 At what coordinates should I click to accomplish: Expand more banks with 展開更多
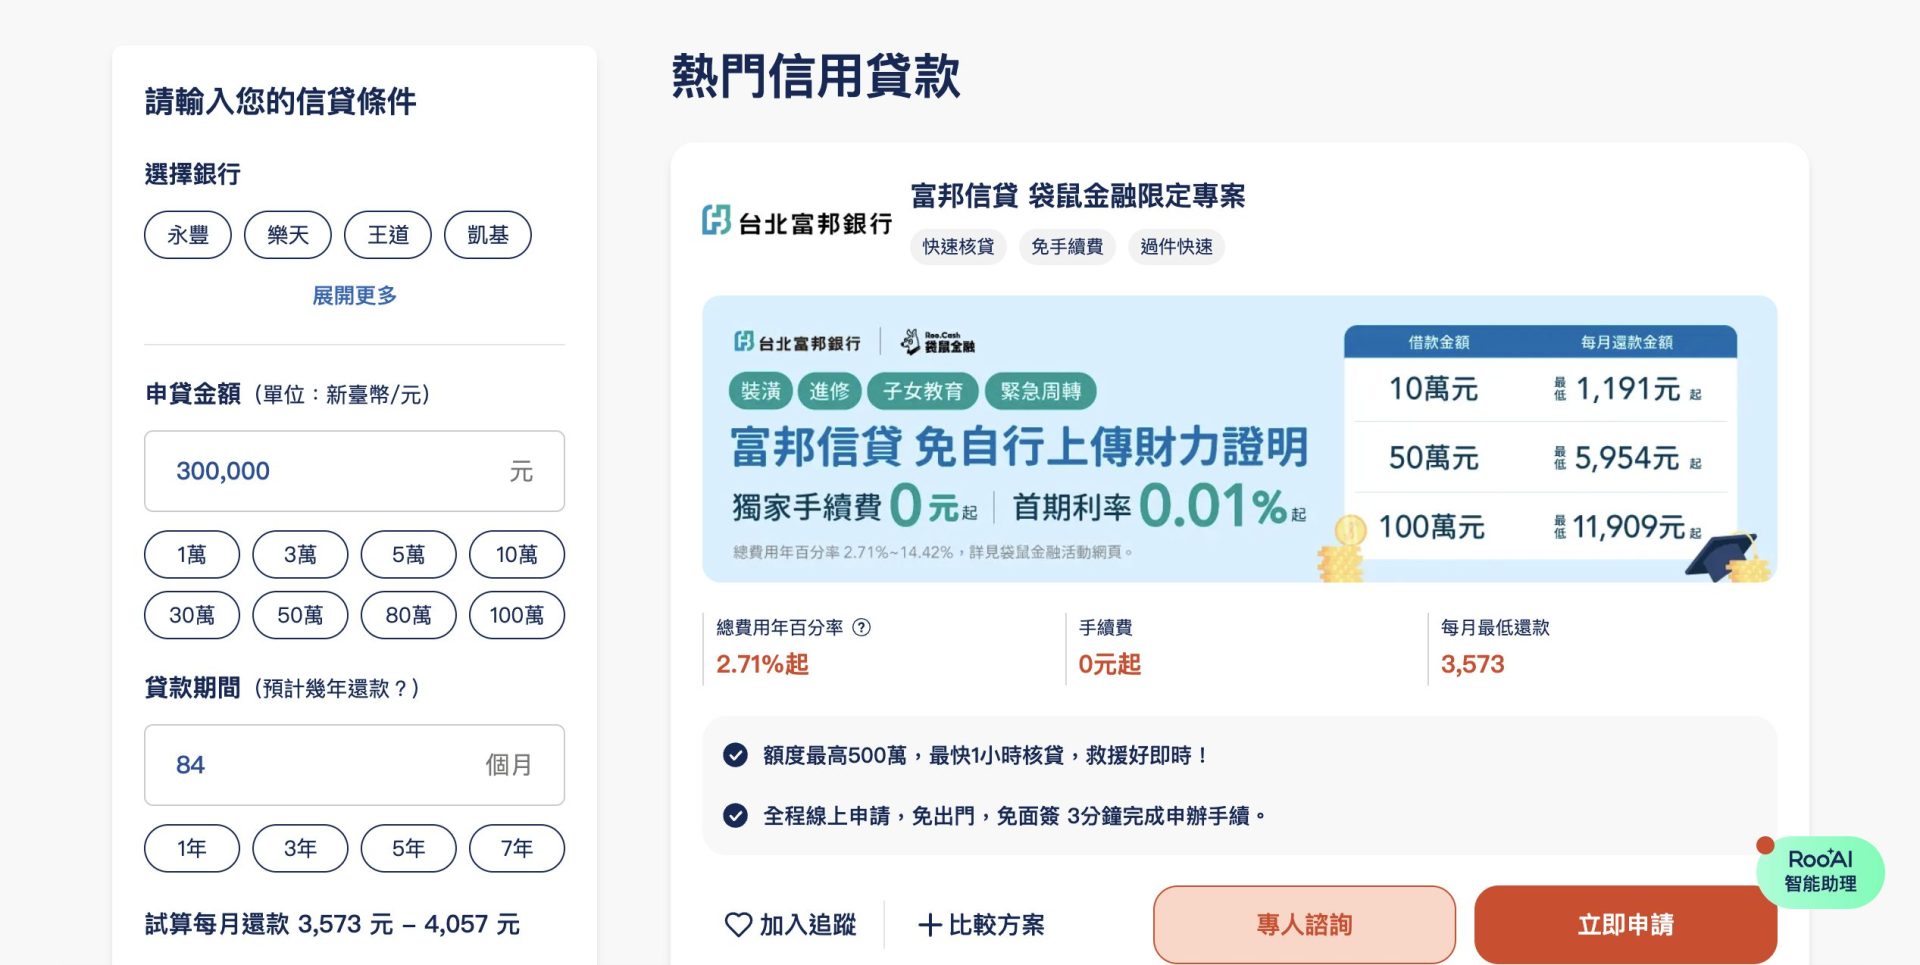(354, 295)
